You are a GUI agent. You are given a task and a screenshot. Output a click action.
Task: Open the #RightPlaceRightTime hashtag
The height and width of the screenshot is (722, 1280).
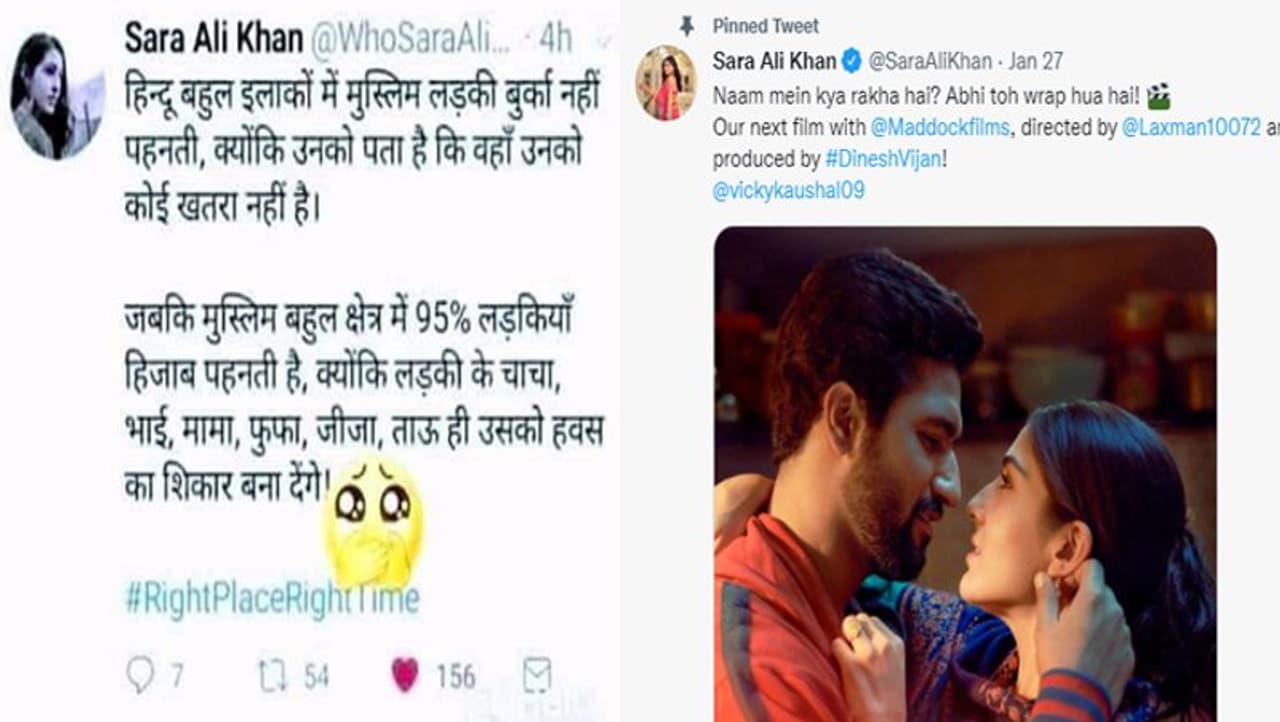[x=272, y=598]
